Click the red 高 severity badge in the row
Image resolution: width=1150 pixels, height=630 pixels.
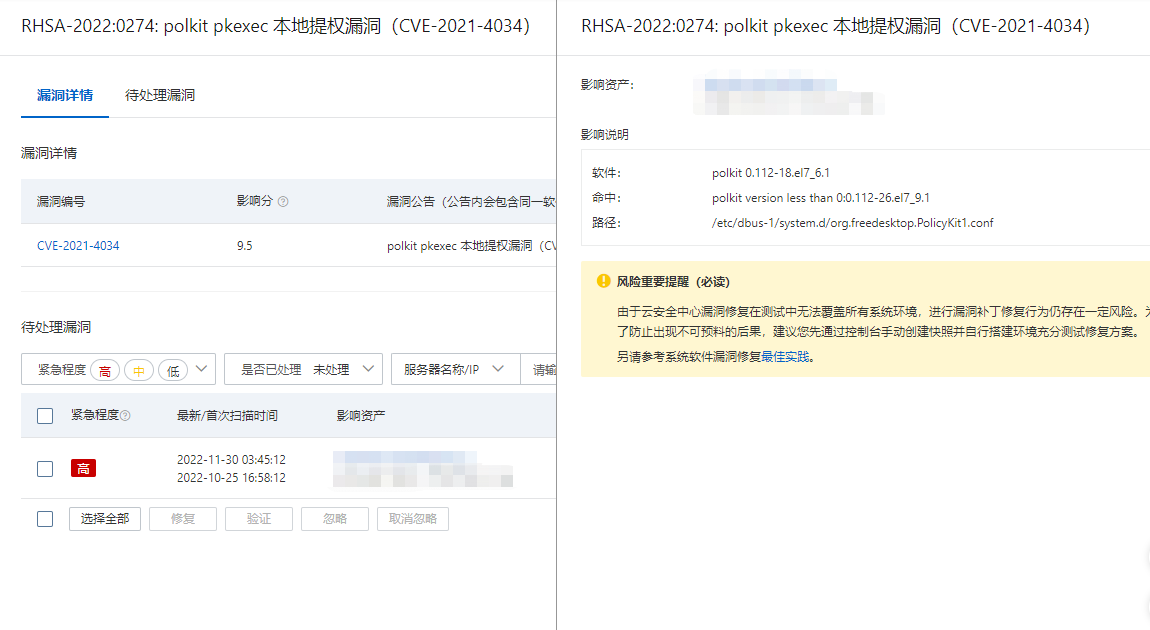pos(83,468)
